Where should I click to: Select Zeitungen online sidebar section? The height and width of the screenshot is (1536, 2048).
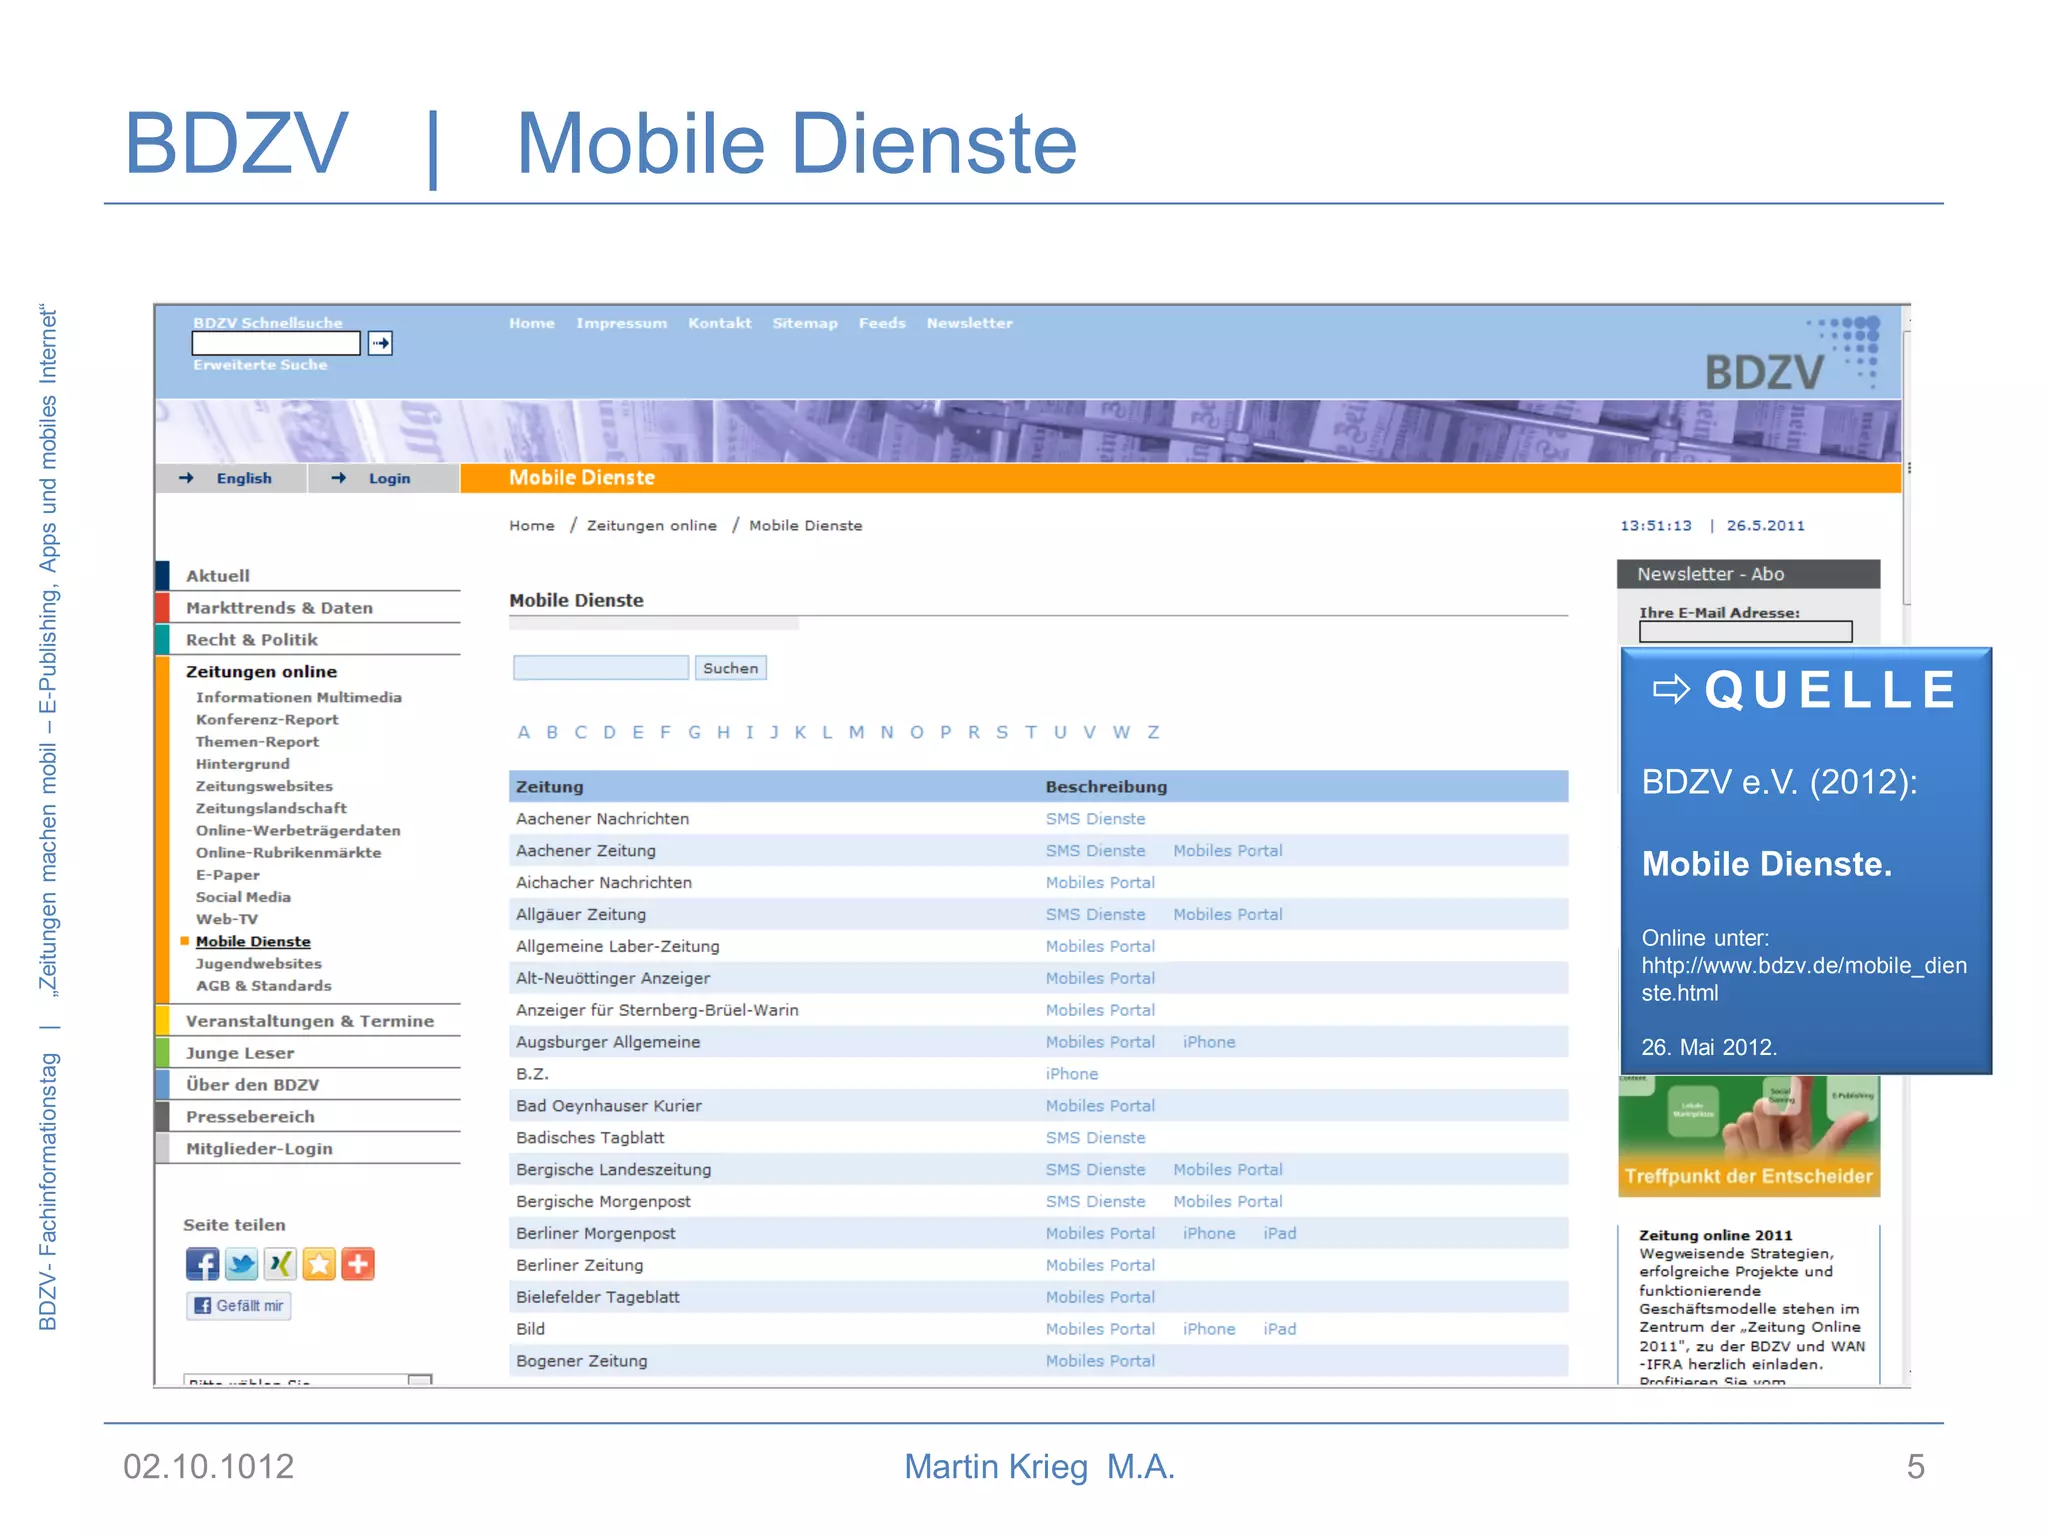tap(261, 672)
